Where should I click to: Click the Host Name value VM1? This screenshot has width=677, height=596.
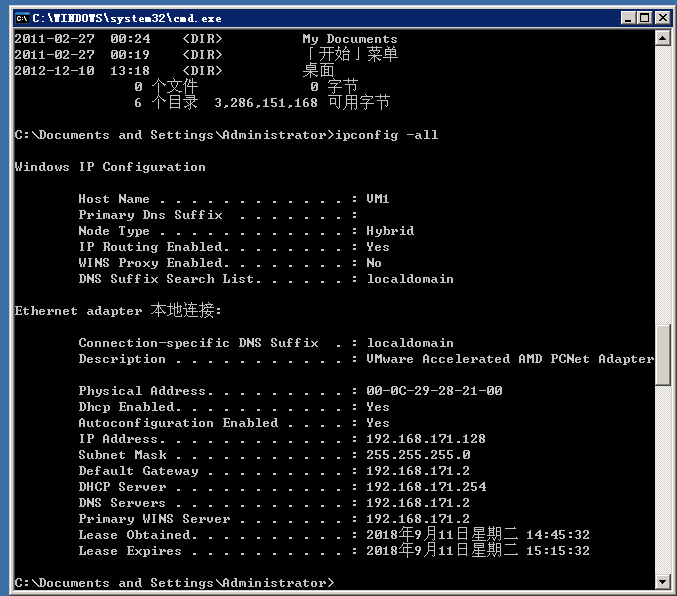pos(378,199)
